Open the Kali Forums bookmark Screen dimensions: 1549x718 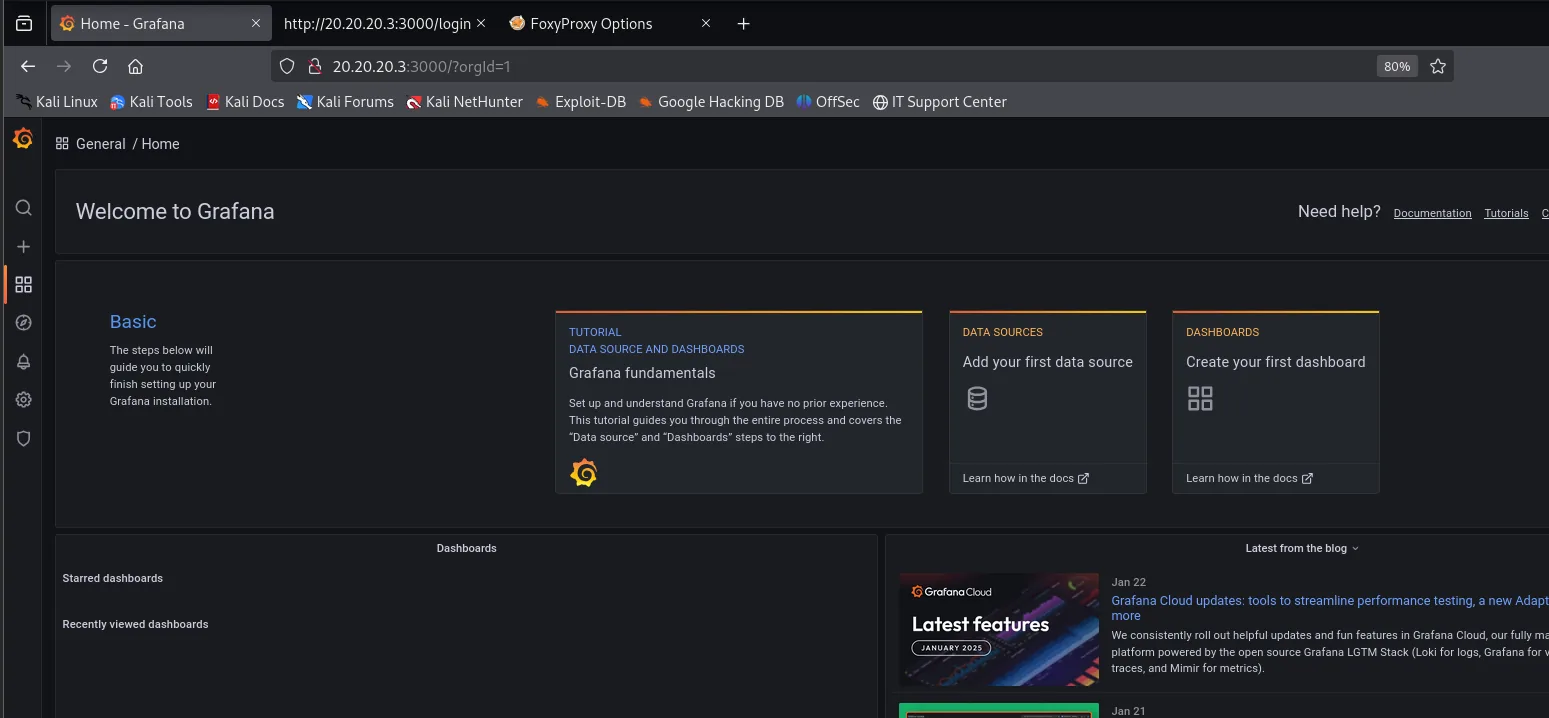point(346,102)
